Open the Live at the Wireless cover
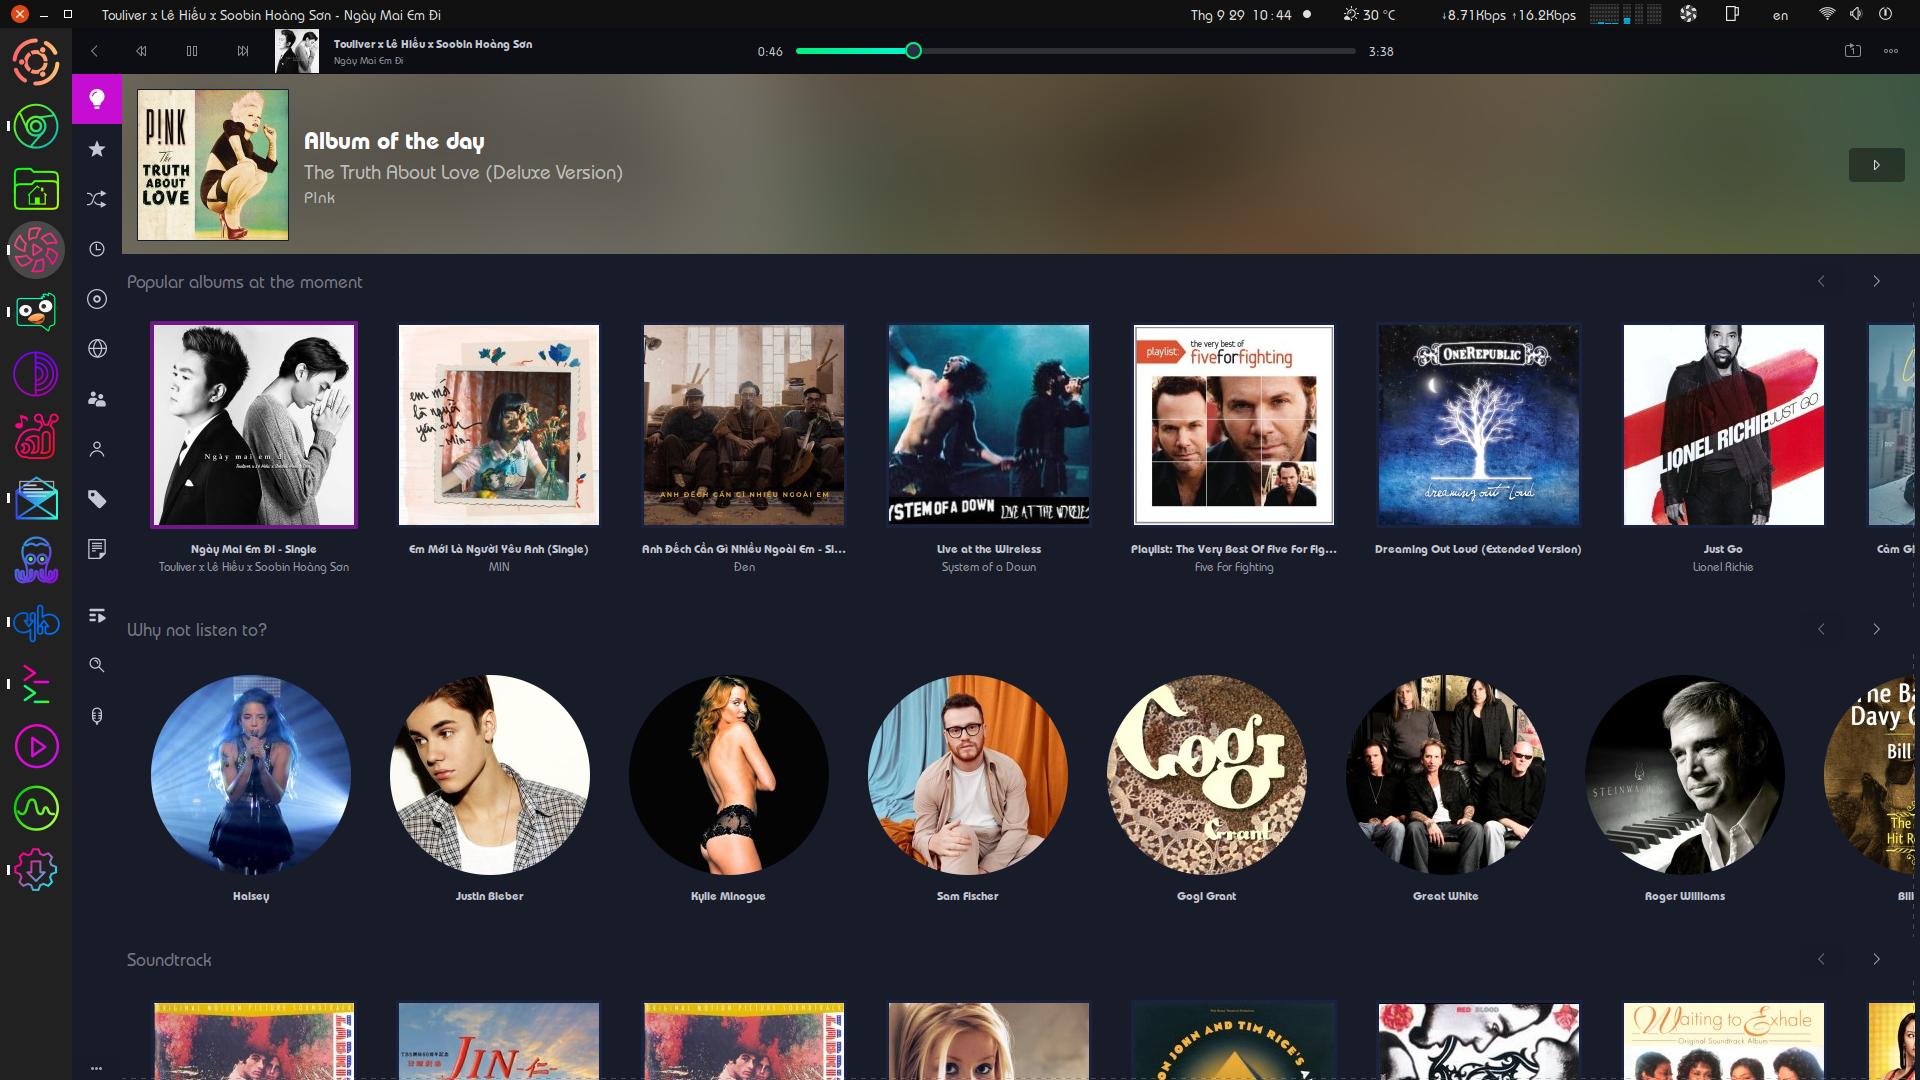The image size is (1920, 1080). click(989, 425)
